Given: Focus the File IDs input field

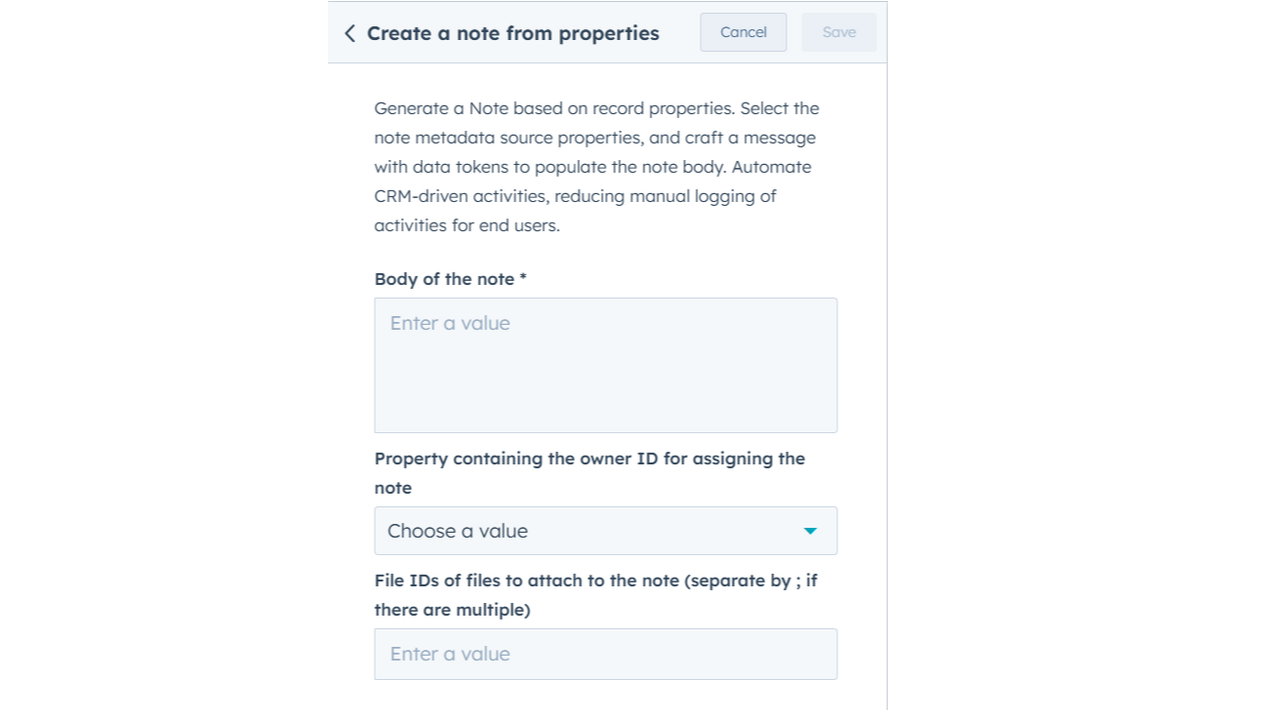Looking at the screenshot, I should [x=605, y=654].
